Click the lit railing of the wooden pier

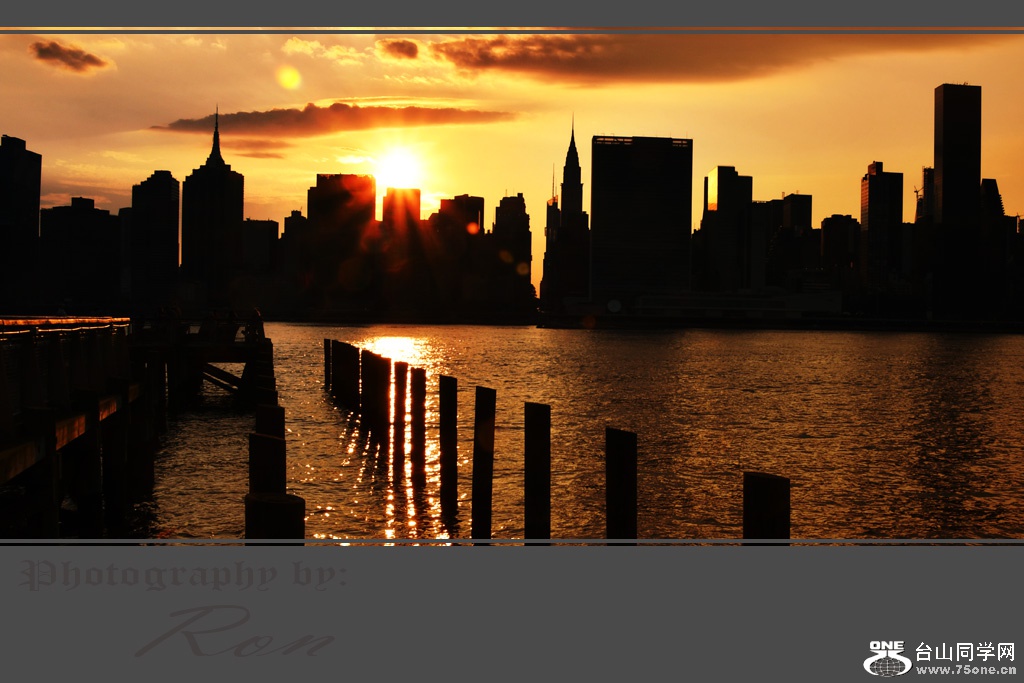[x=65, y=324]
